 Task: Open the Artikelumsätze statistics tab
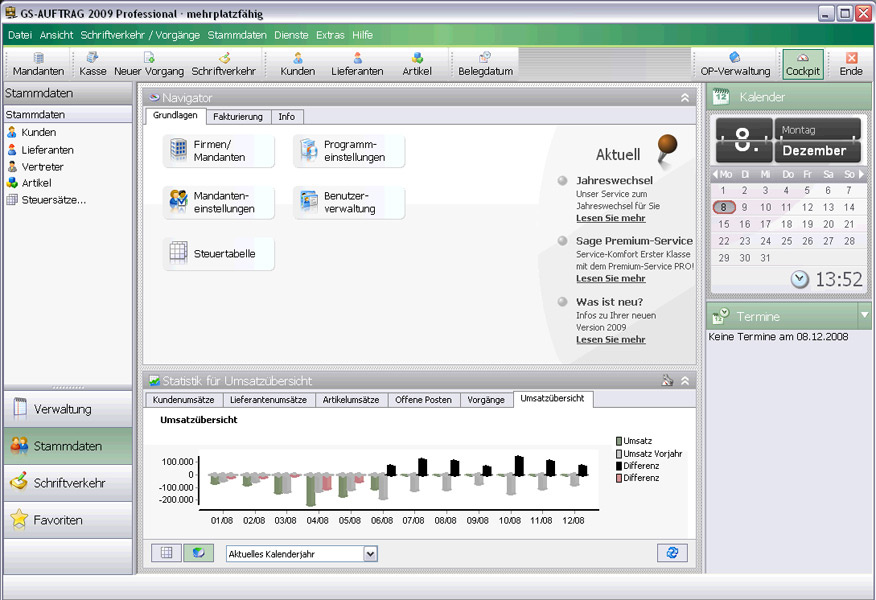pyautogui.click(x=351, y=400)
